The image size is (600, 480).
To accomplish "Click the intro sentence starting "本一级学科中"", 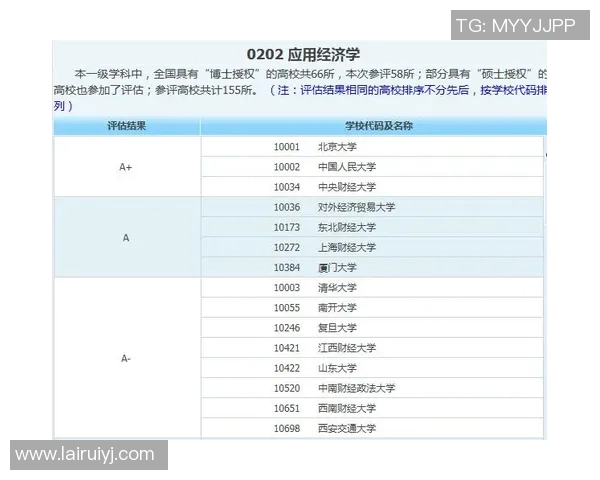I will click(x=300, y=82).
